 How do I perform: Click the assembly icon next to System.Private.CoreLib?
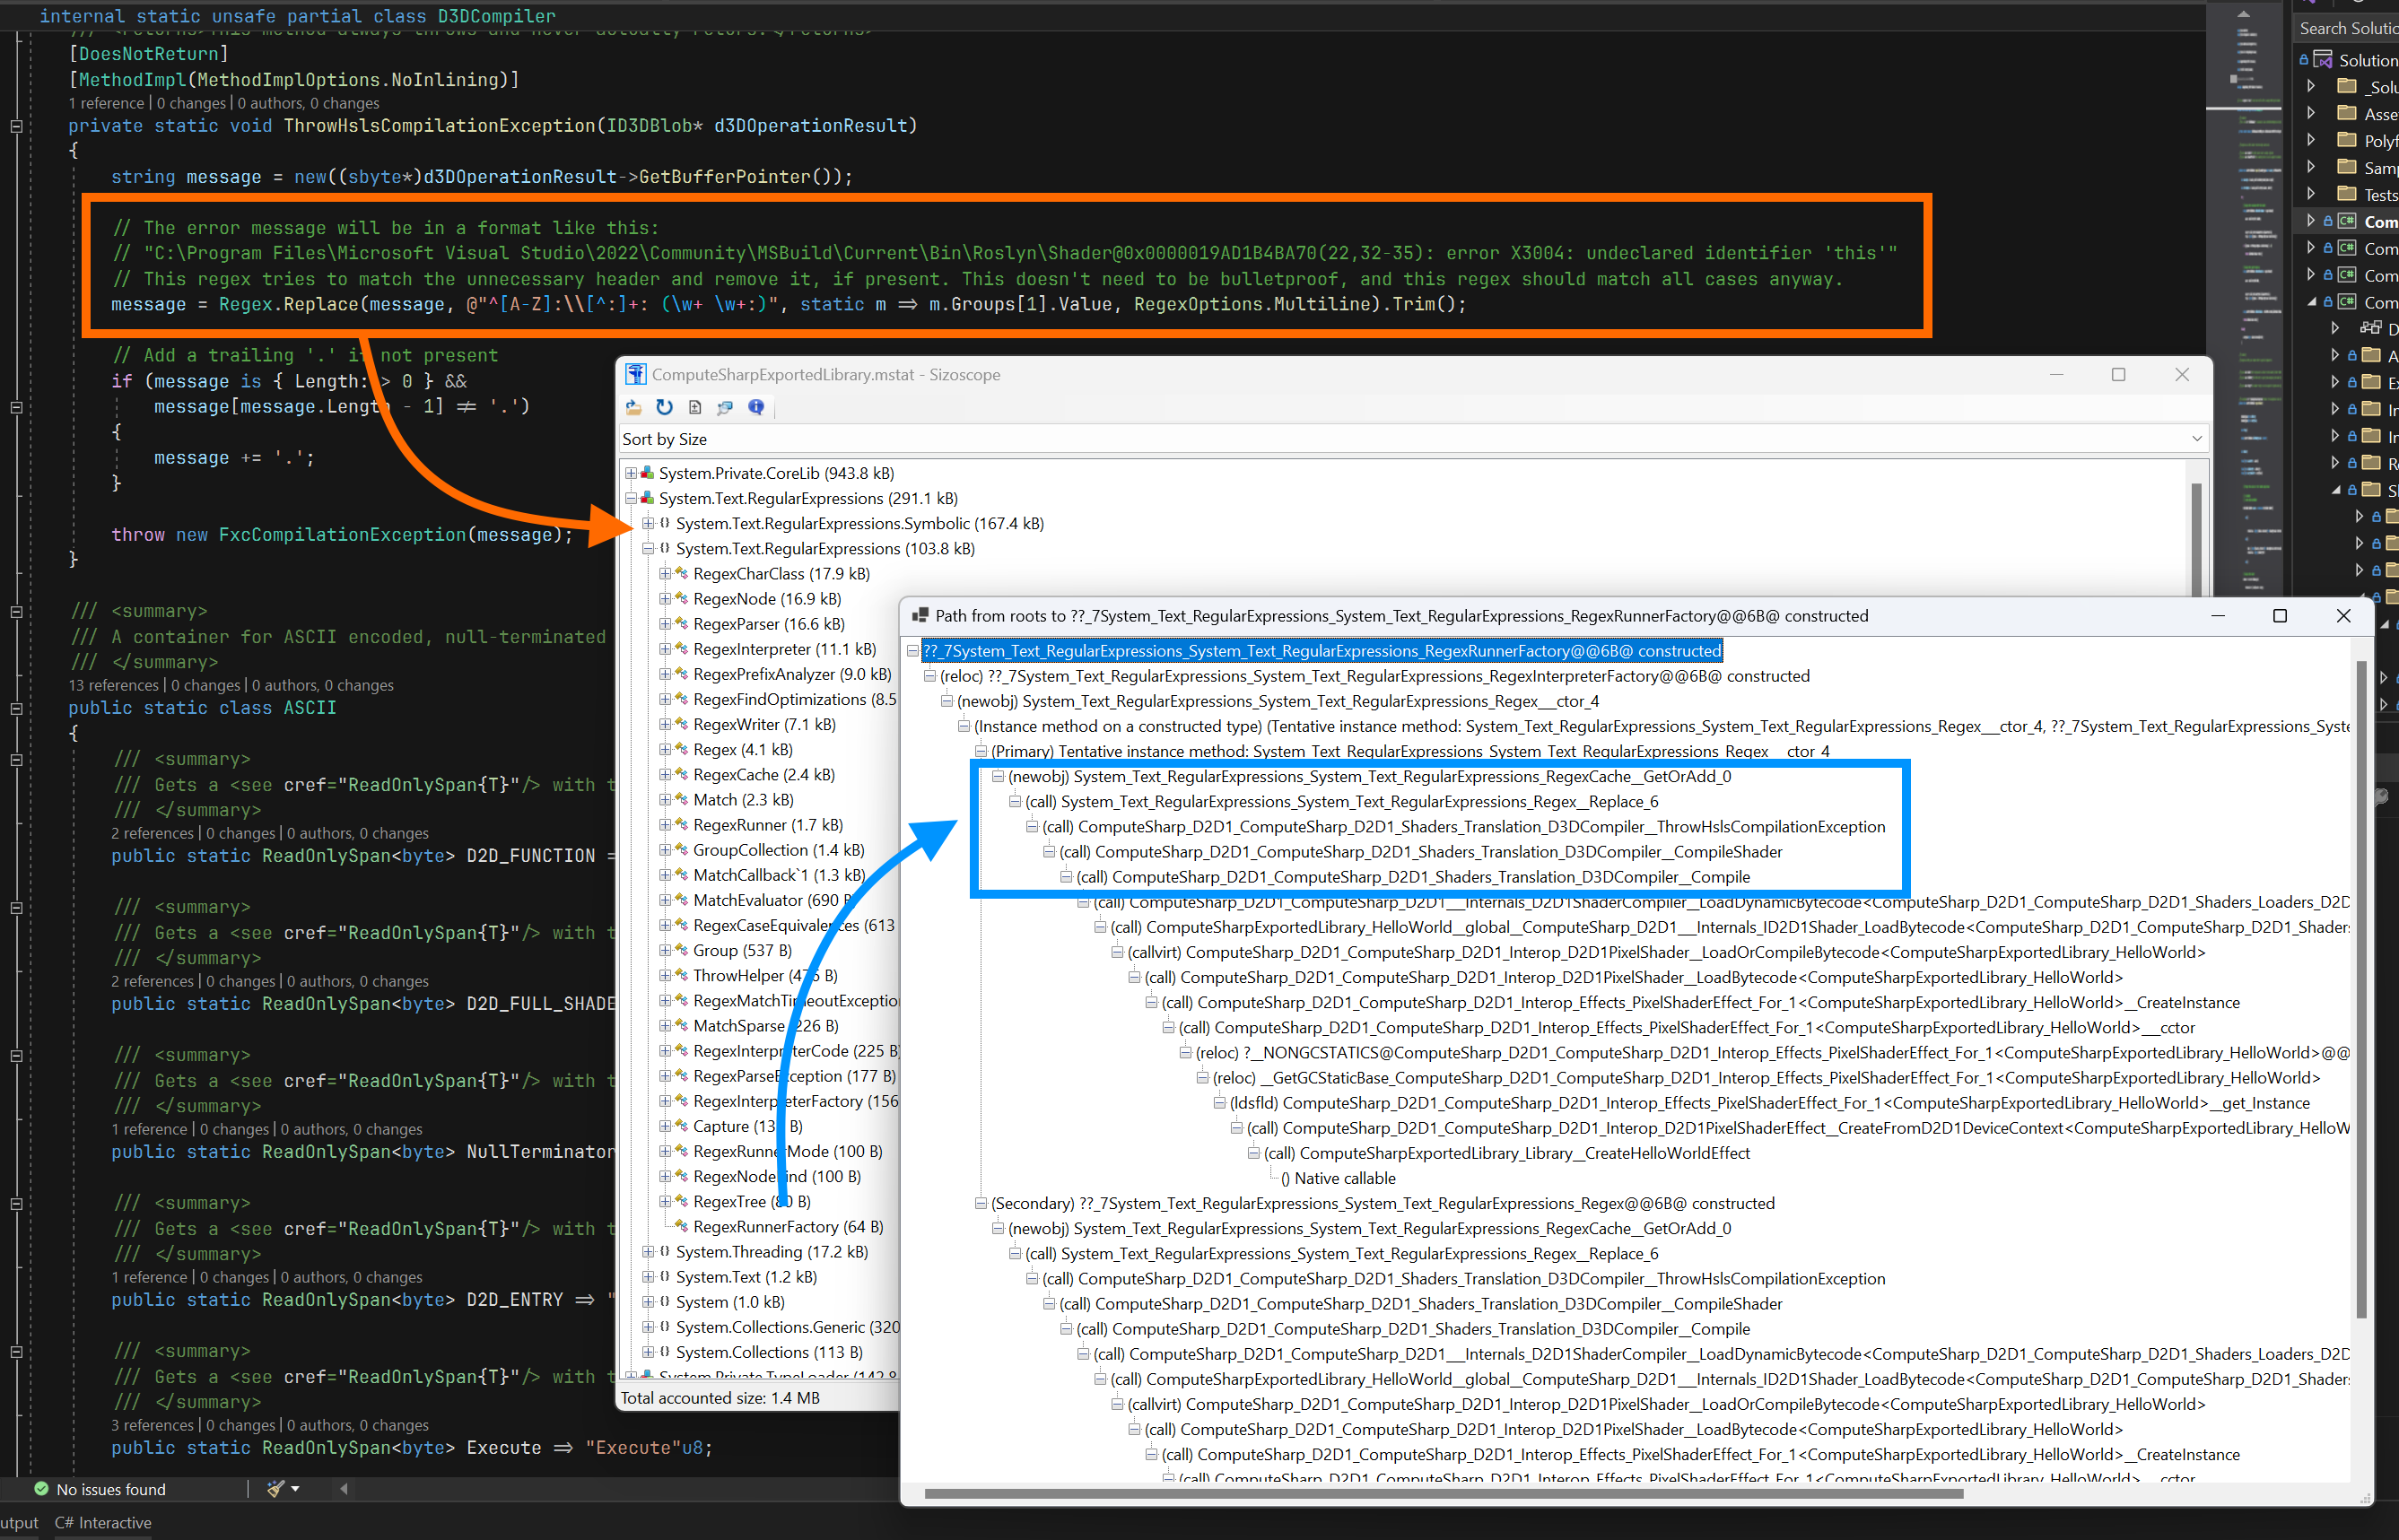(x=645, y=472)
